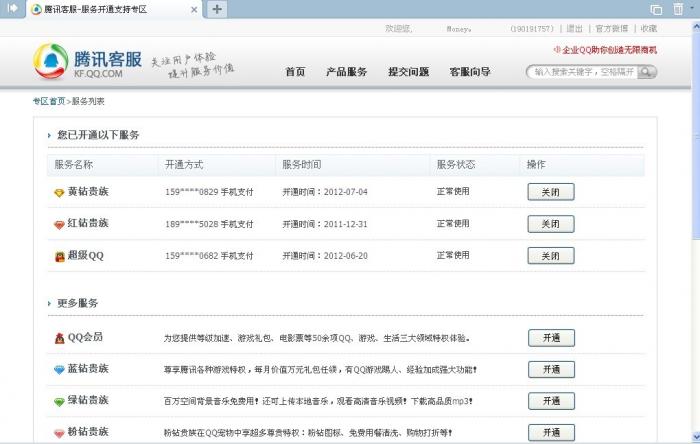Open the tab bar dropdown arrow at far right
This screenshot has width=700, height=444.
(692, 8)
